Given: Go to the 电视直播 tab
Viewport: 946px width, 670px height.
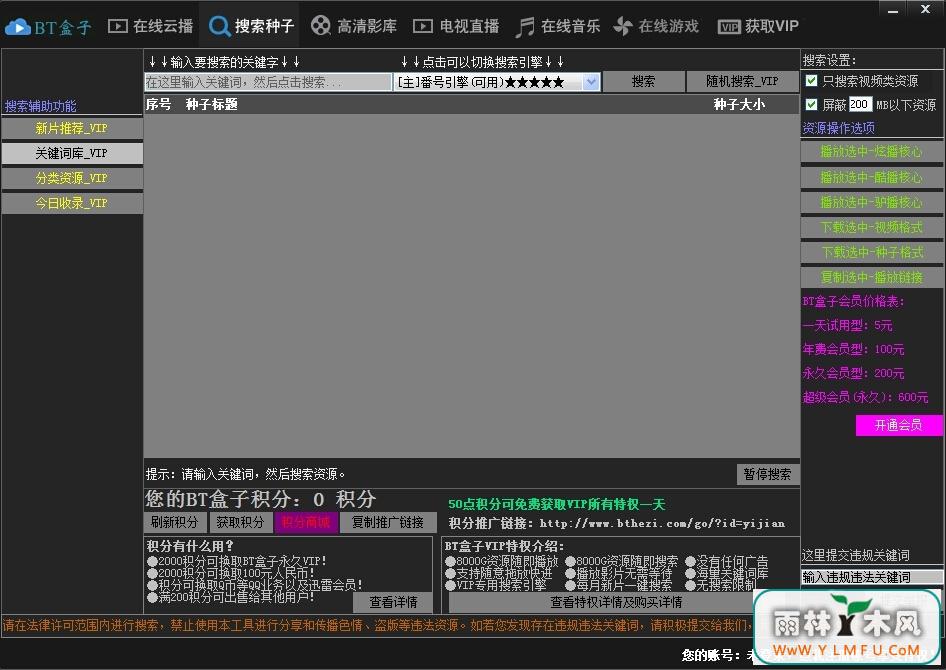Looking at the screenshot, I should pos(456,27).
